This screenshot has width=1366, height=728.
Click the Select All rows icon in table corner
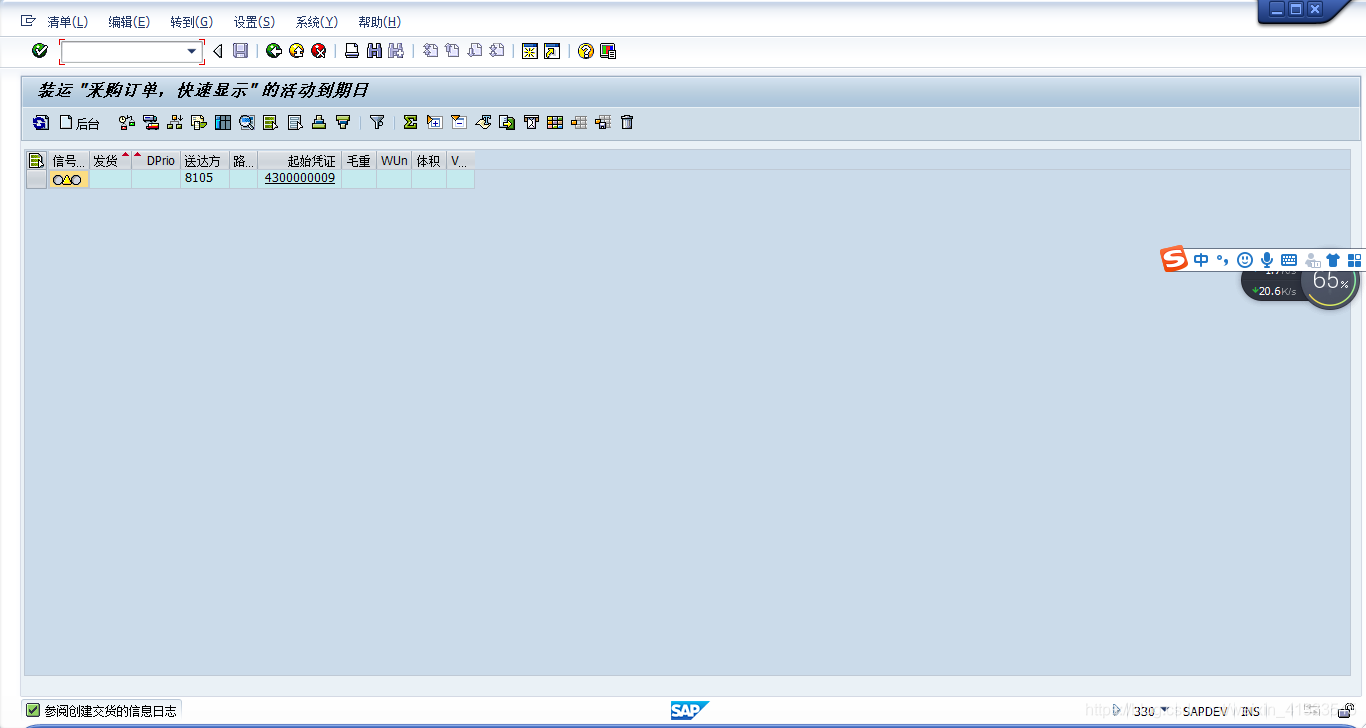[x=36, y=160]
